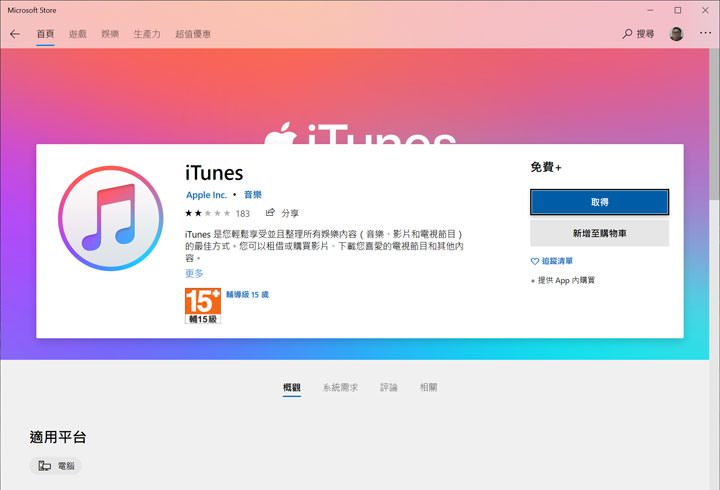720x490 pixels.
Task: Switch to the 首頁 tab
Action: pyautogui.click(x=45, y=34)
